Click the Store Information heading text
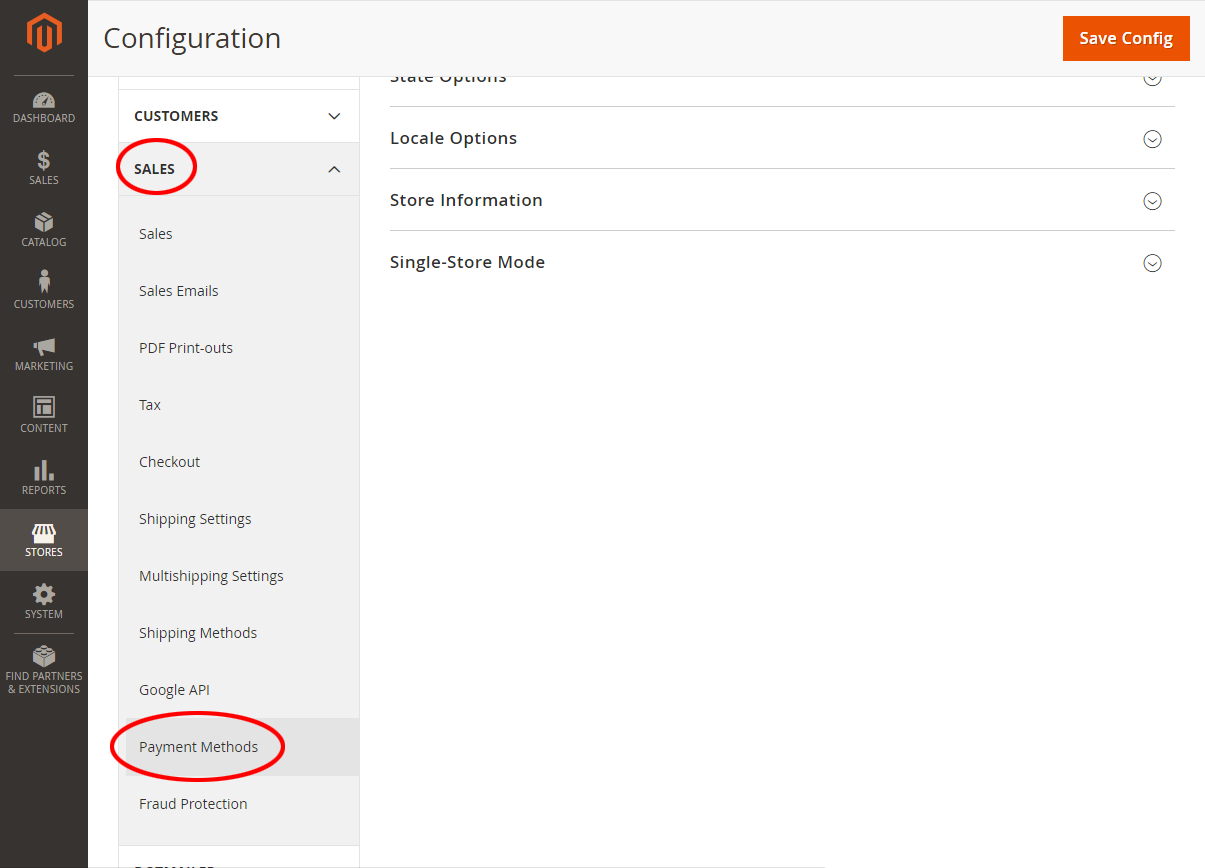The image size is (1205, 868). point(466,200)
